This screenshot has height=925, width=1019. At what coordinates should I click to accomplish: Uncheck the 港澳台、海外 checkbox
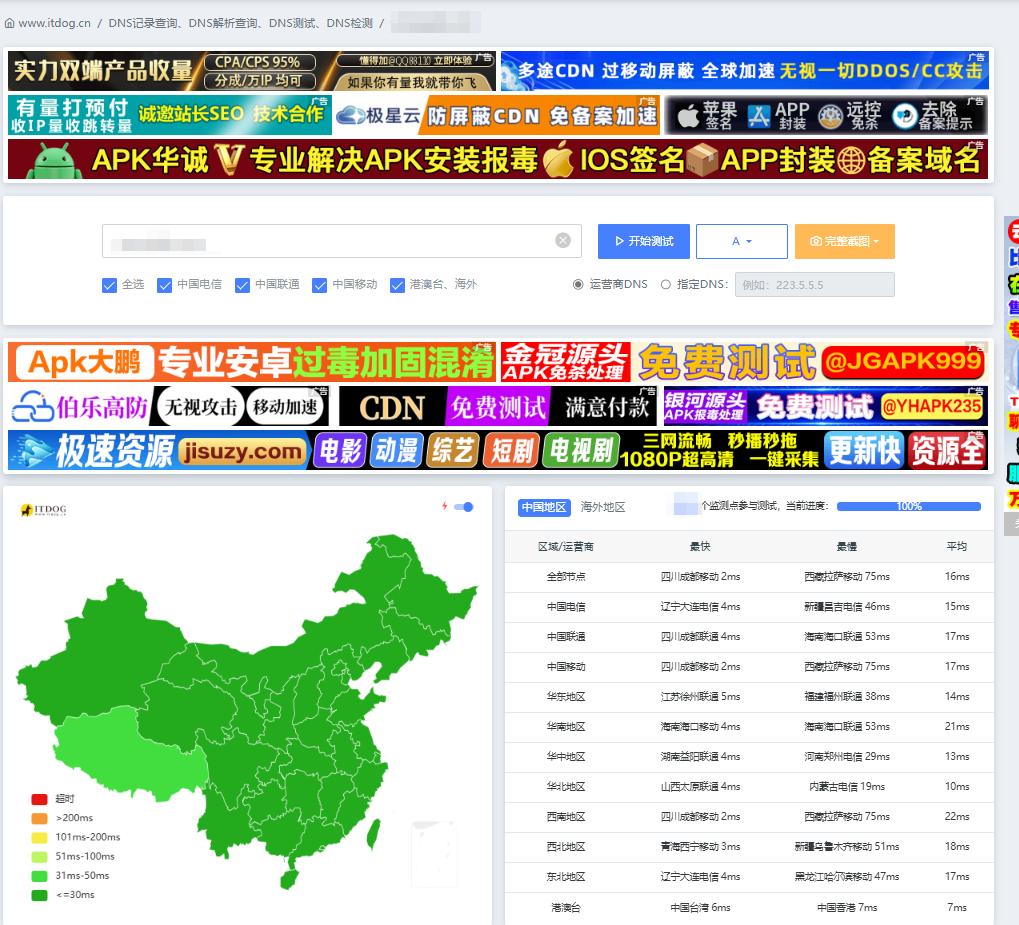[397, 285]
